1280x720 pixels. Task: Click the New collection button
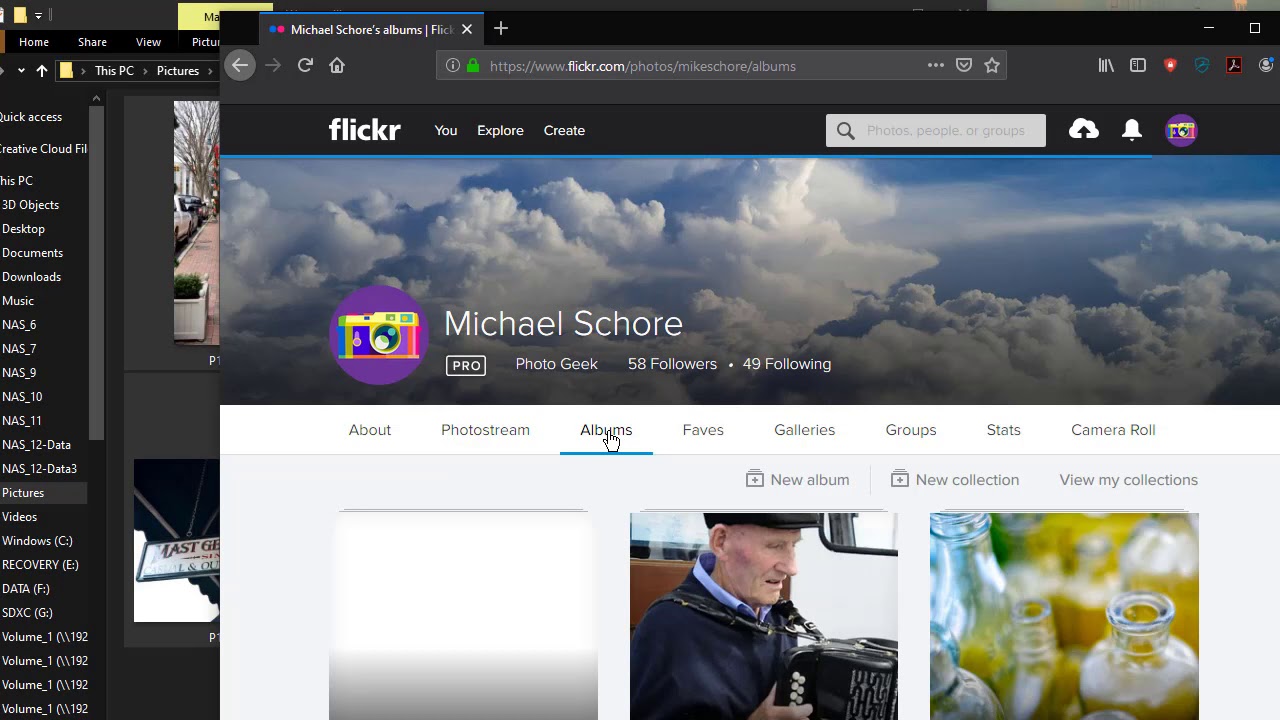click(x=955, y=480)
